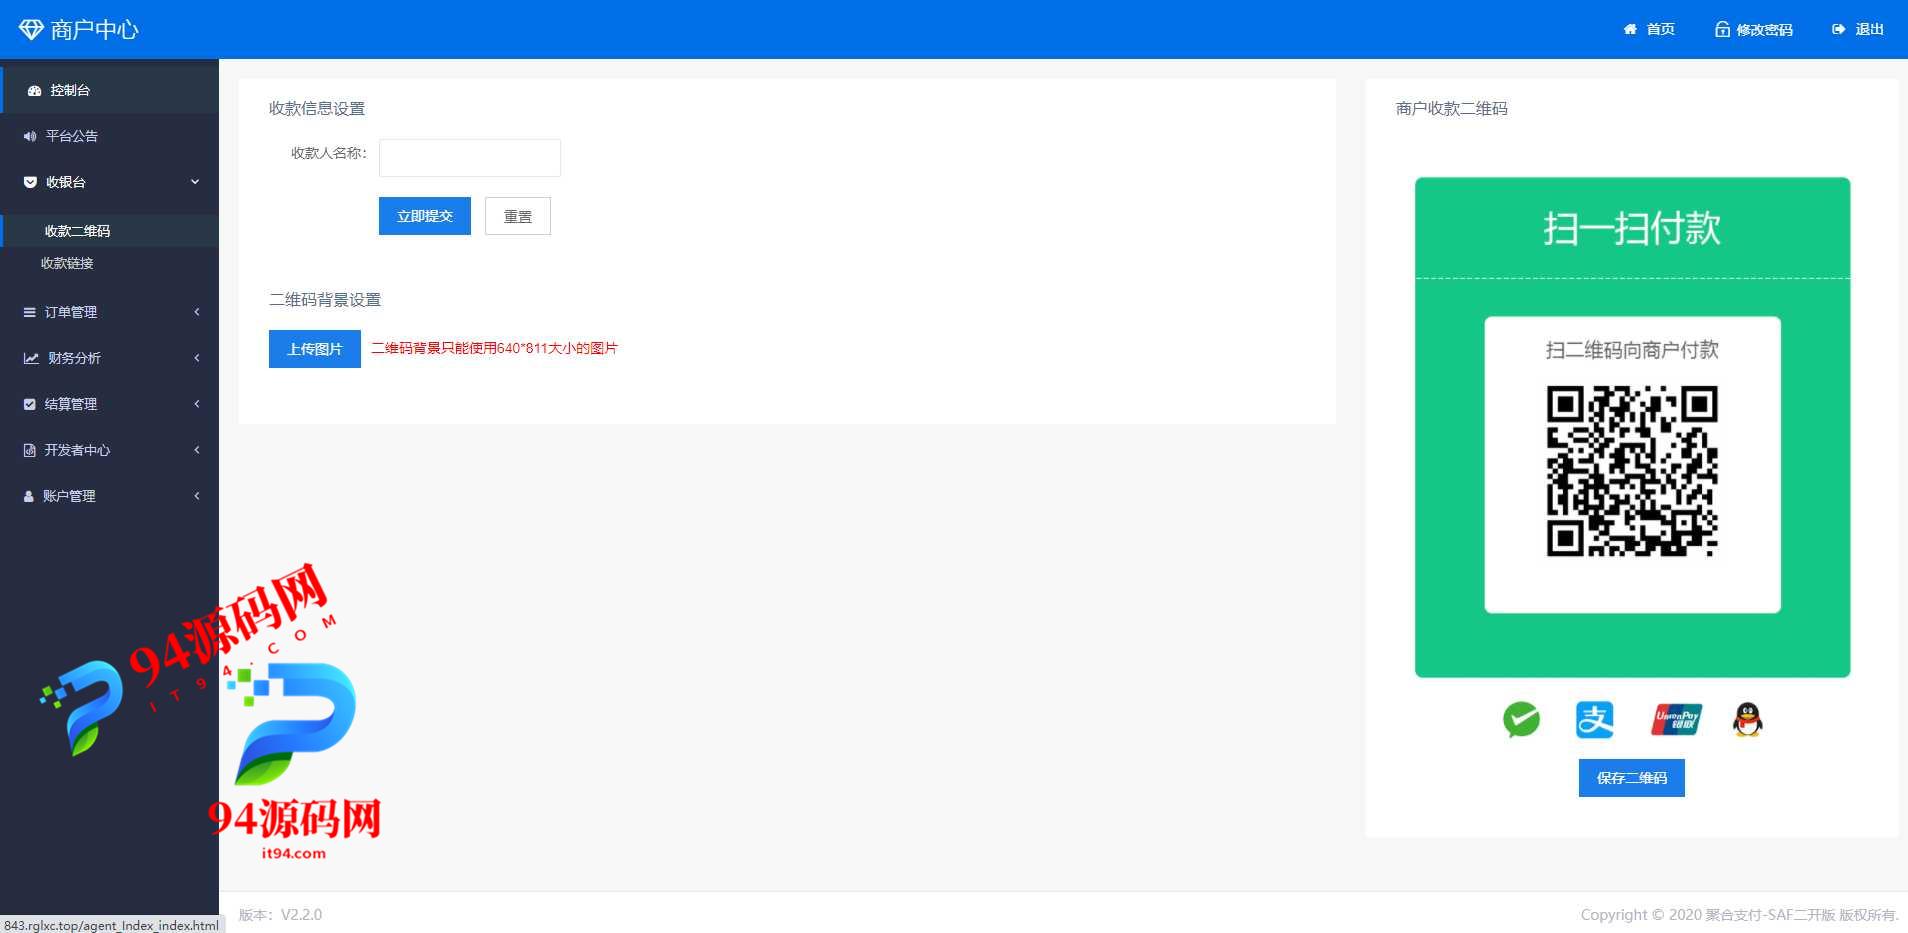The width and height of the screenshot is (1908, 933).
Task: Click the 立即提交 button
Action: [x=425, y=216]
